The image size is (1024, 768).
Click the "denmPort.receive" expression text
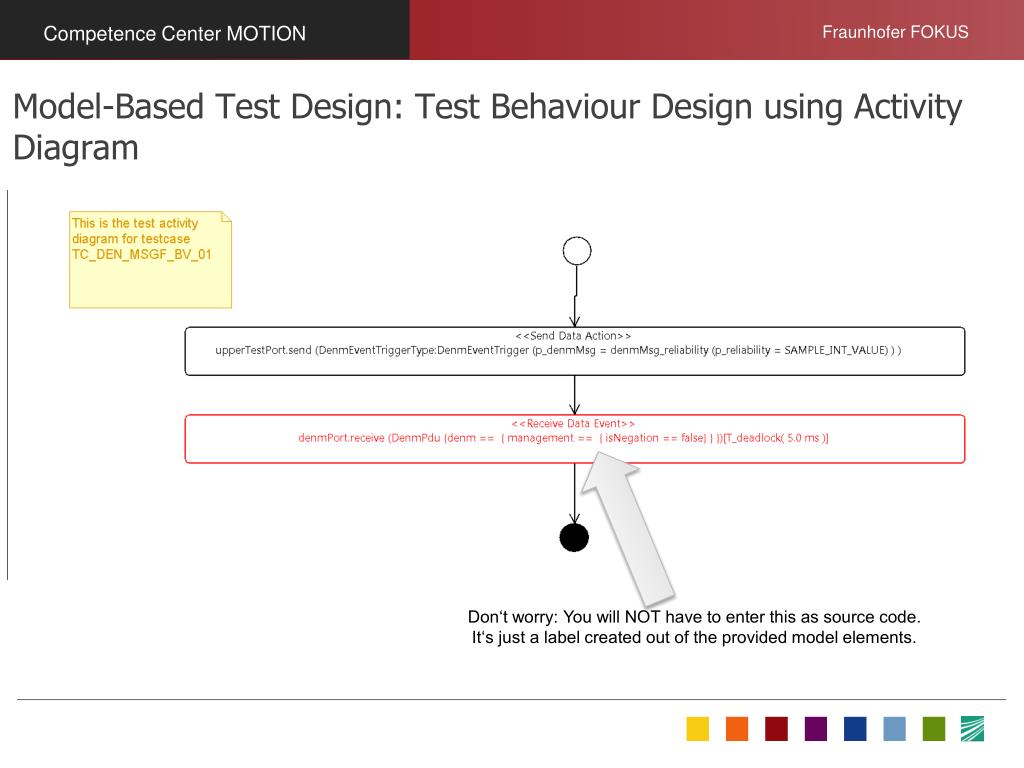point(563,438)
